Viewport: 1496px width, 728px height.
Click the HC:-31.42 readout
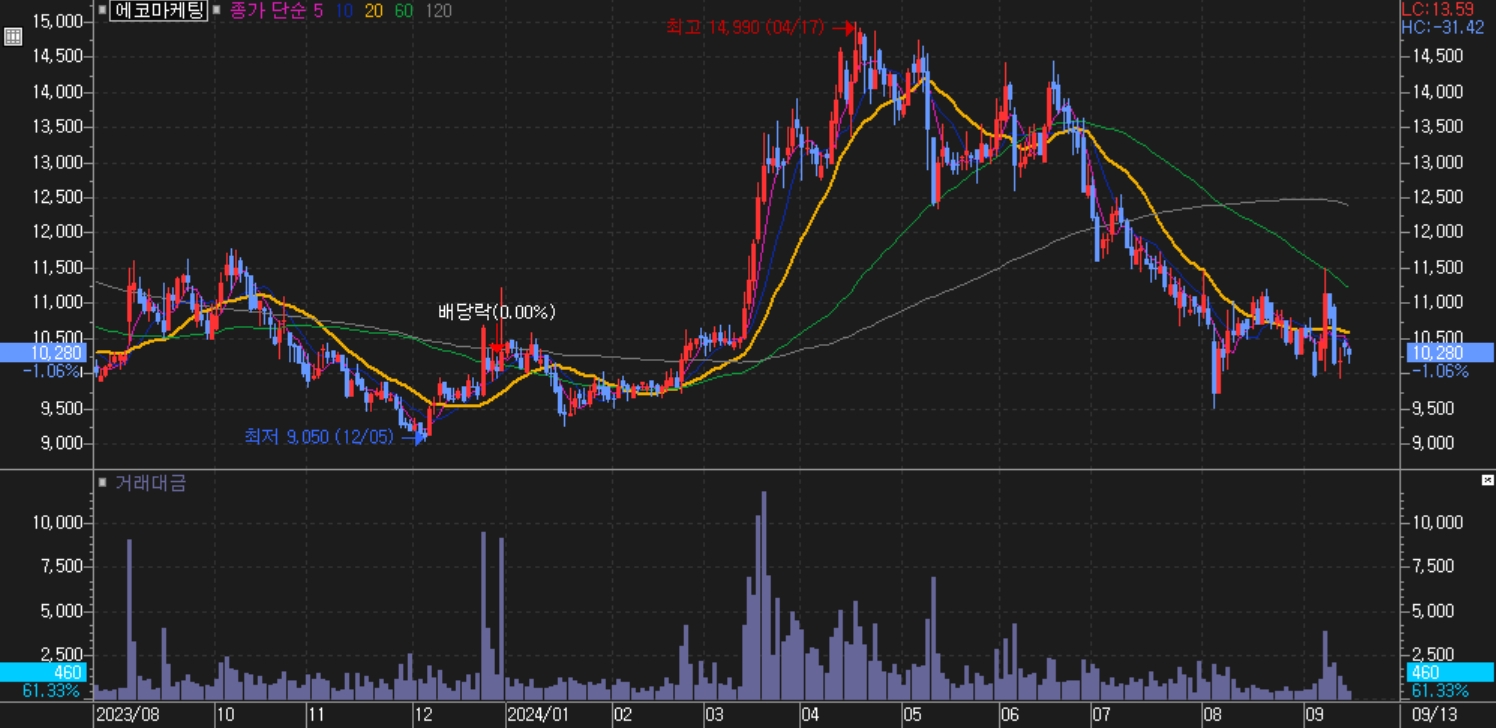tap(1442, 27)
